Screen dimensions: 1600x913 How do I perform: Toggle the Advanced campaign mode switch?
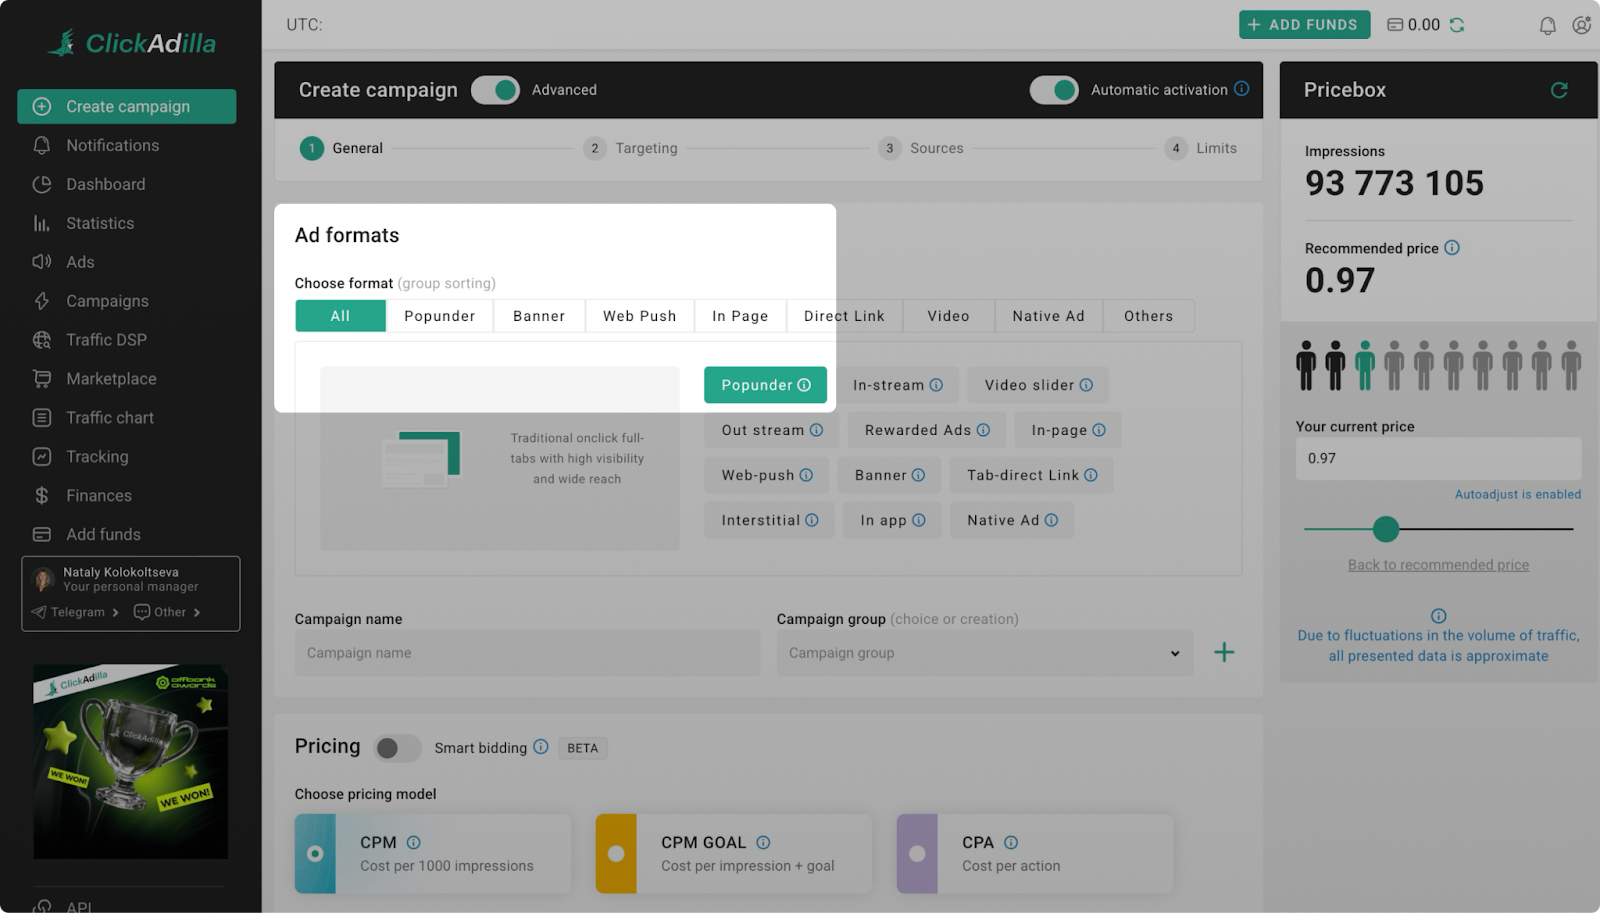pyautogui.click(x=495, y=90)
